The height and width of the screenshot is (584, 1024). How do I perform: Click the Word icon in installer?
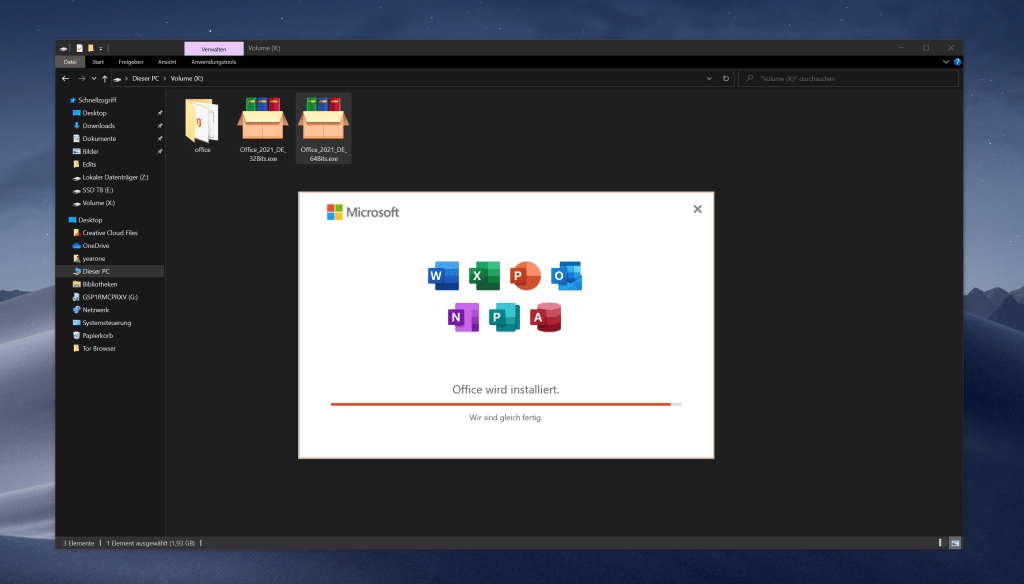click(x=443, y=276)
